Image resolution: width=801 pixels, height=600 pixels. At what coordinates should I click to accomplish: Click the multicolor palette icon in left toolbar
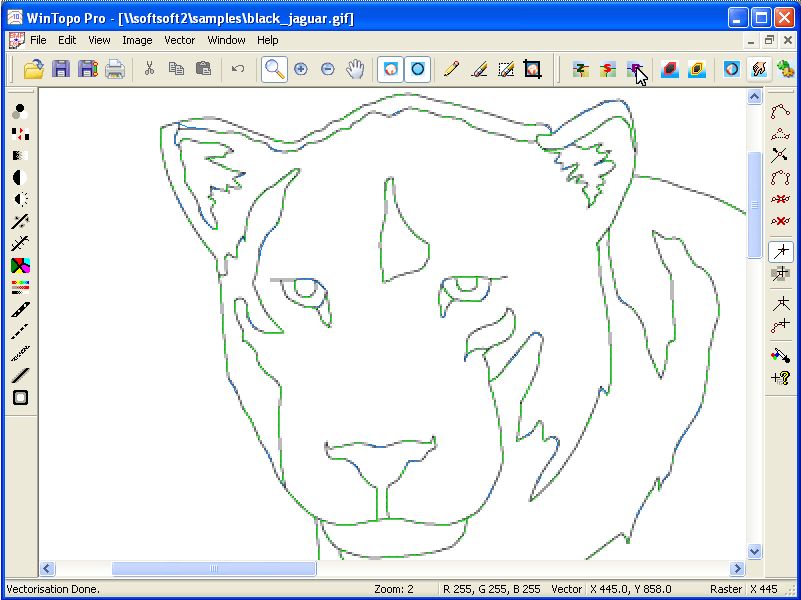pos(20,266)
